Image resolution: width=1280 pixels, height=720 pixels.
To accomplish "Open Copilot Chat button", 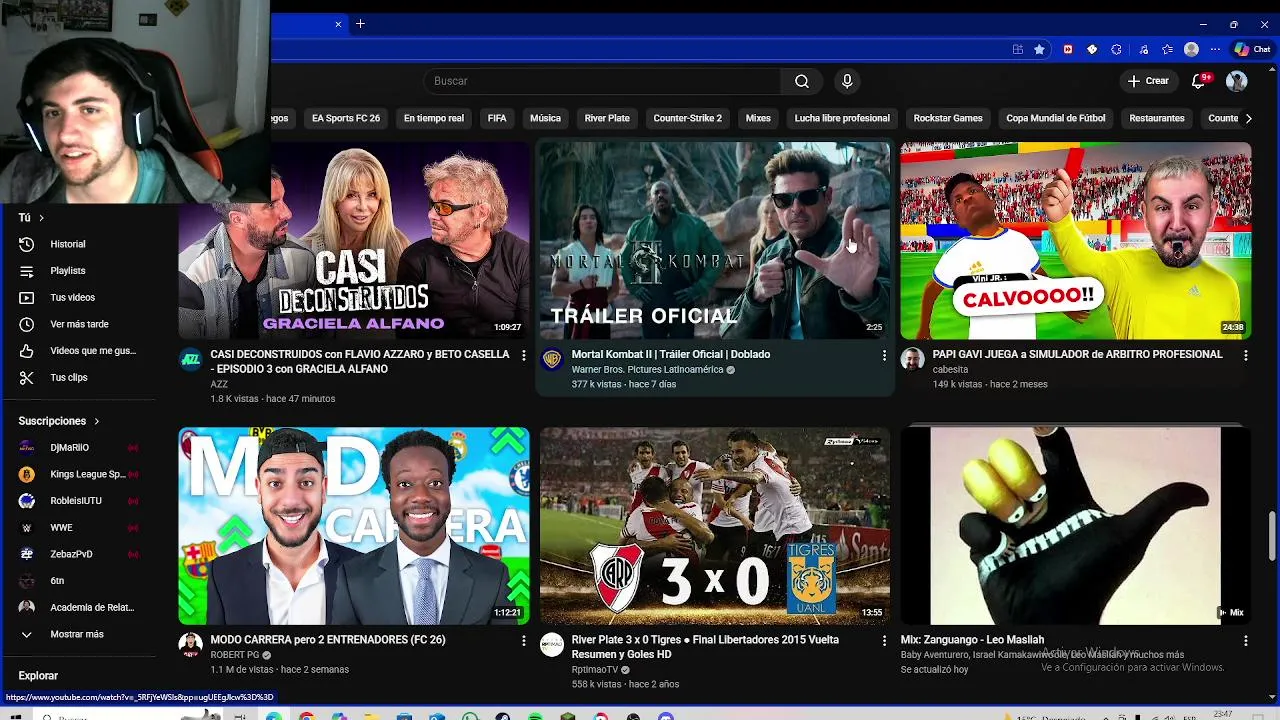I will 1254,49.
